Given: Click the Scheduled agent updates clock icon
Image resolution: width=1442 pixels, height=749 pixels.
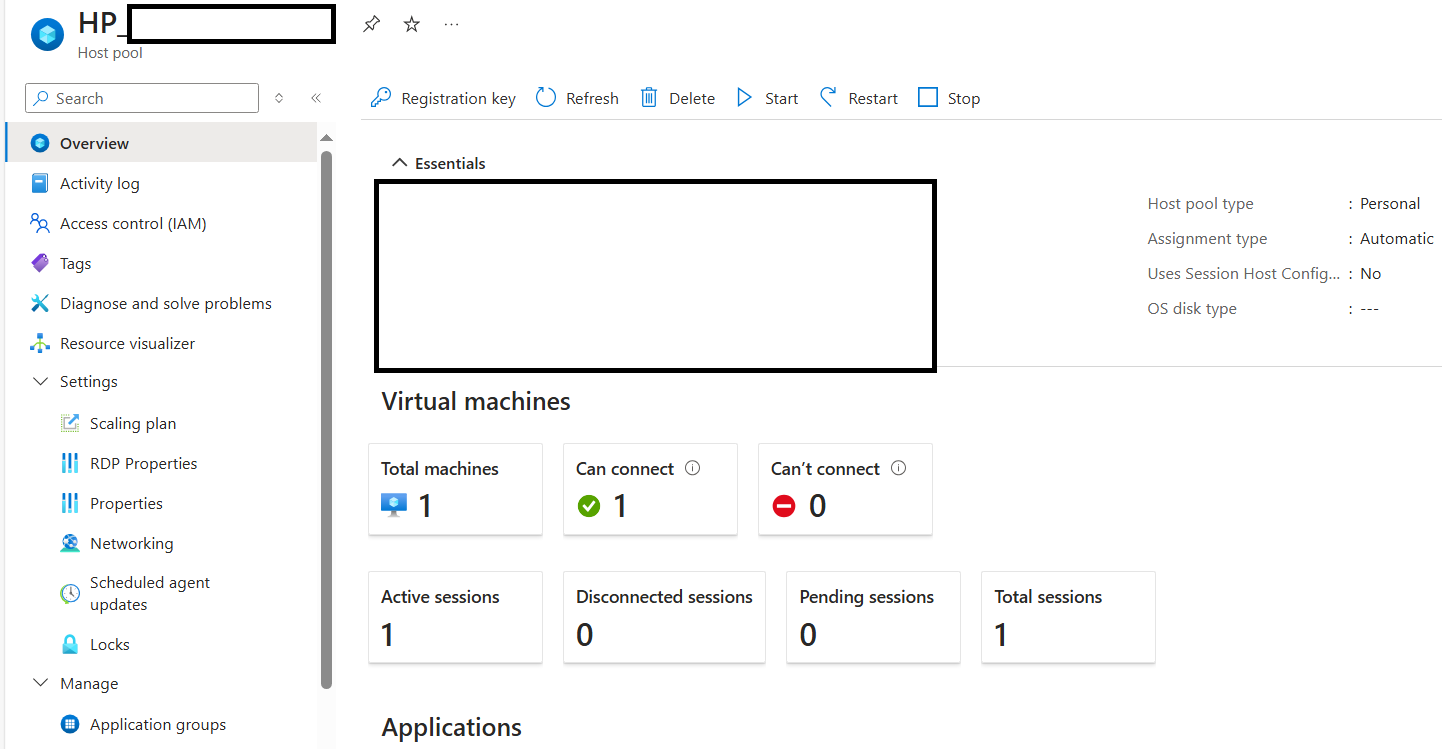Looking at the screenshot, I should pos(70,593).
